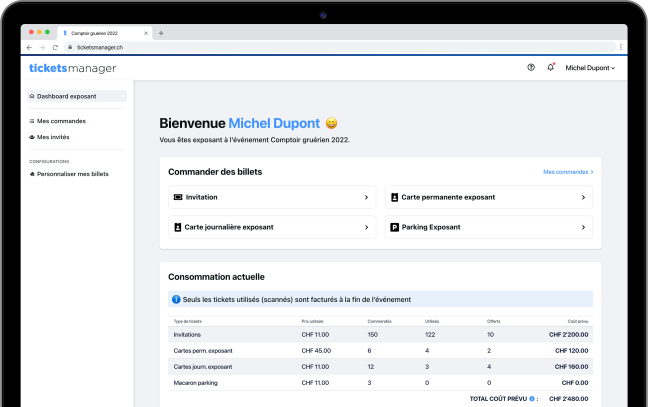Open Invitation order via its chevron
The height and width of the screenshot is (407, 648).
[x=366, y=198]
